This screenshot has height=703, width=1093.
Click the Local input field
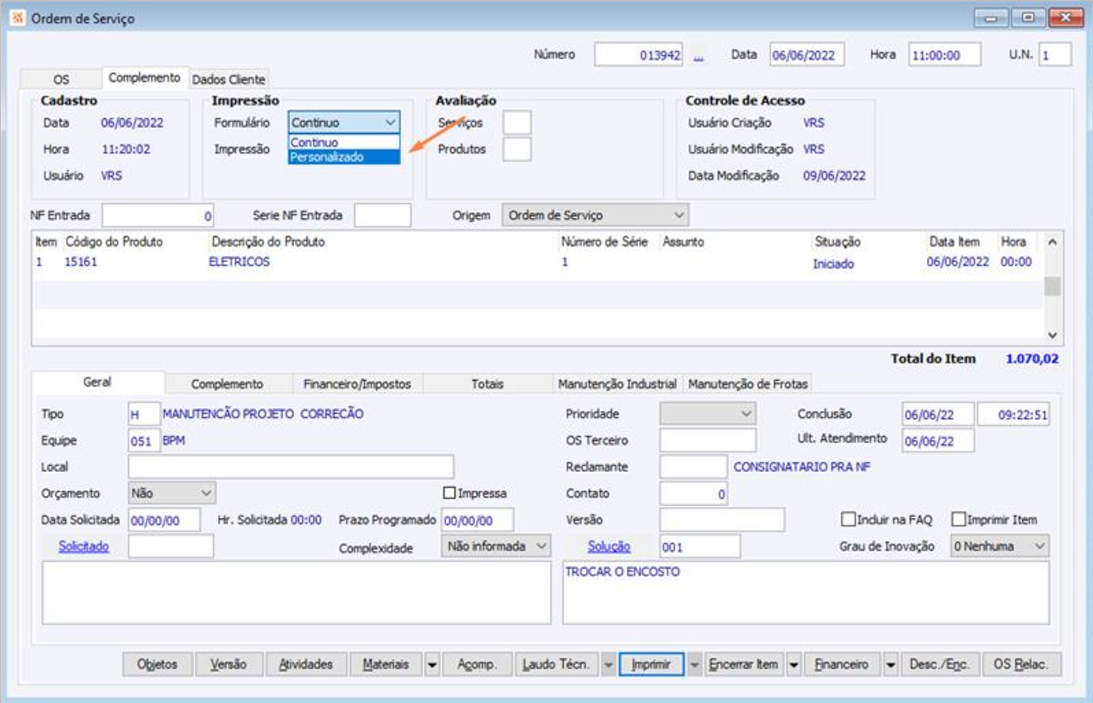[291, 467]
